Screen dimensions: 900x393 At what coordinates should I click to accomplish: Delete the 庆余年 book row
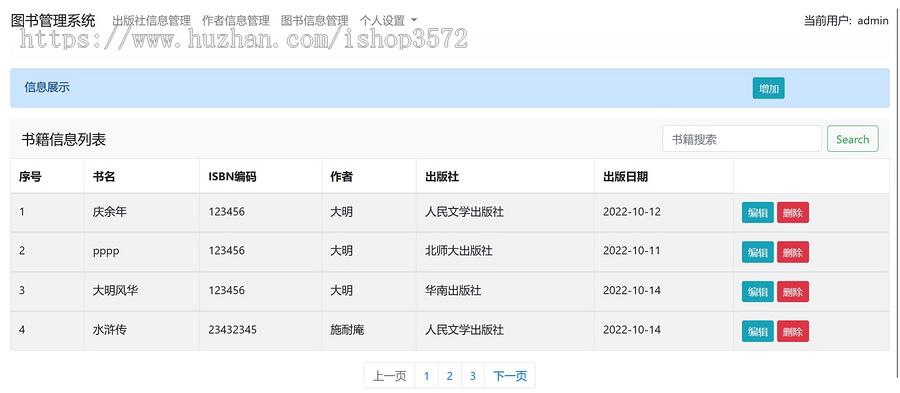(x=793, y=213)
